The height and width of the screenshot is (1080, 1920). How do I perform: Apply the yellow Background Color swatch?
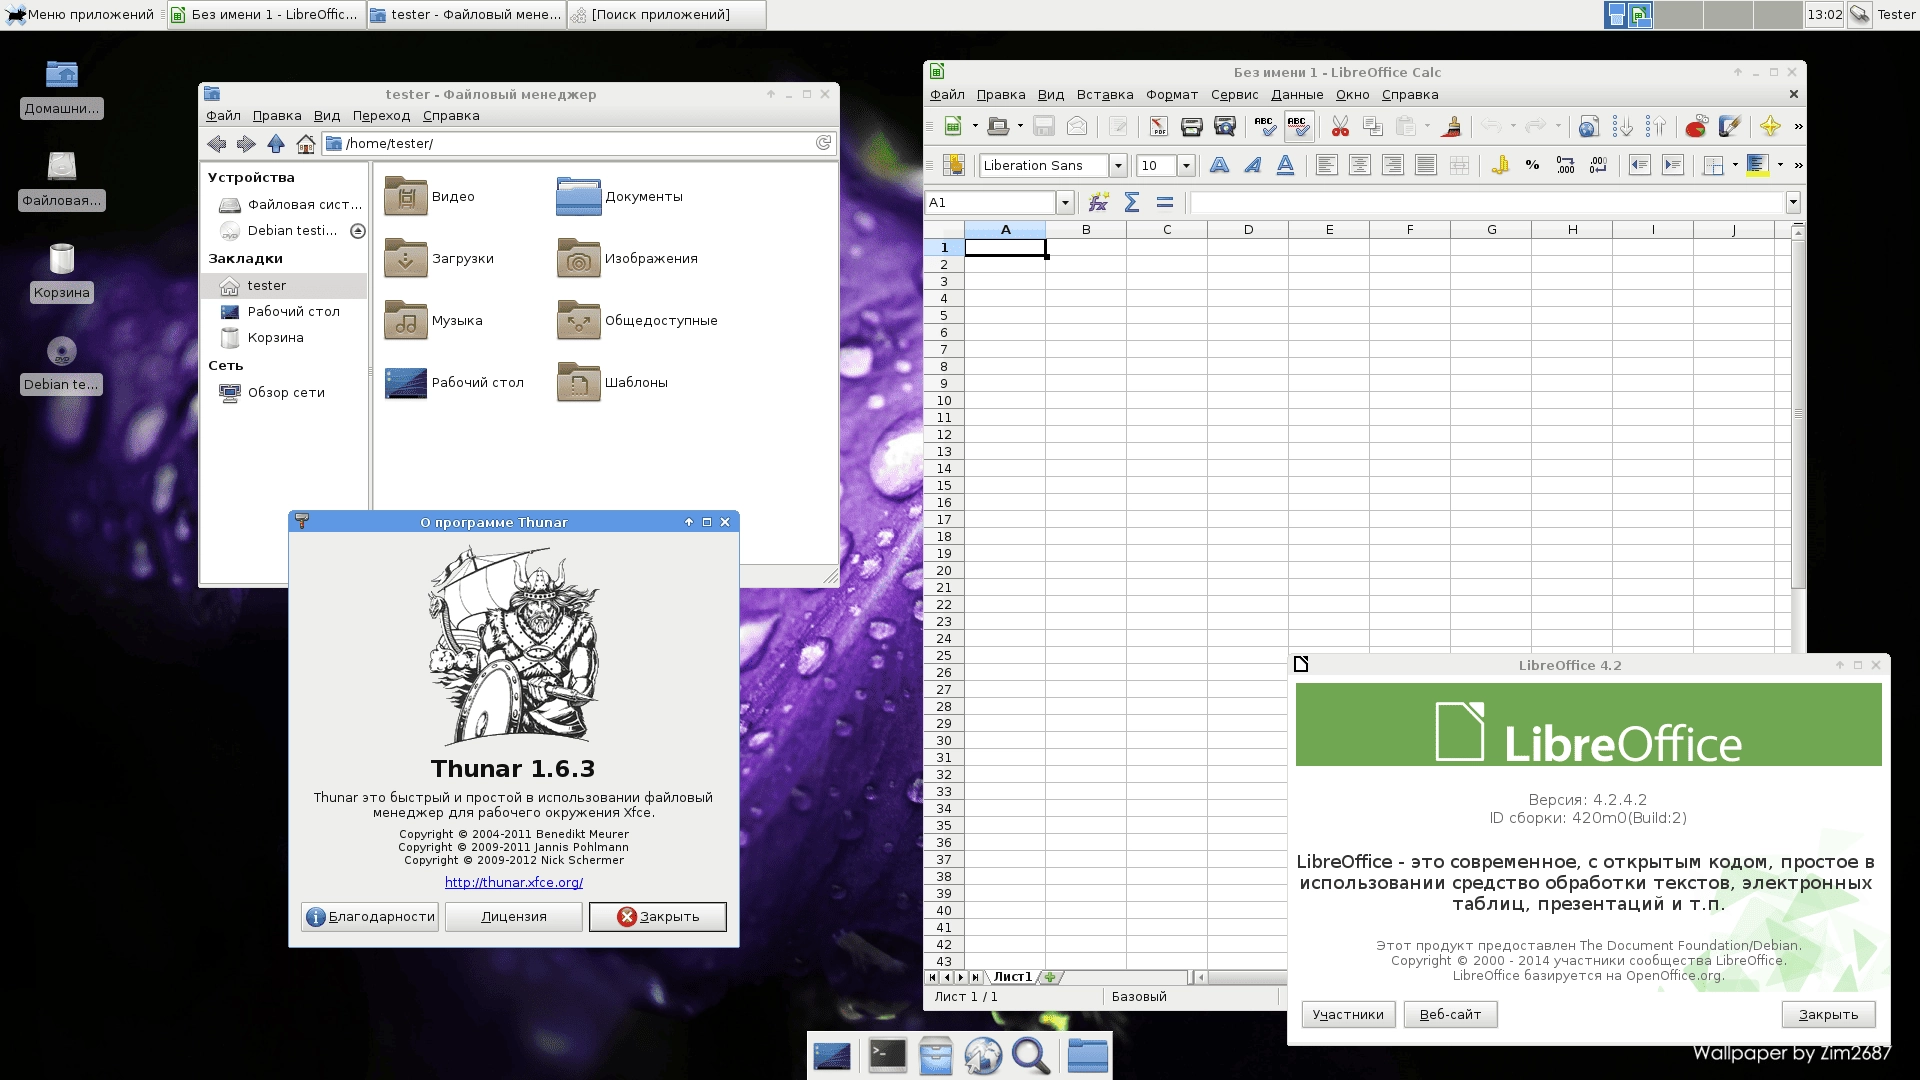coord(1758,165)
